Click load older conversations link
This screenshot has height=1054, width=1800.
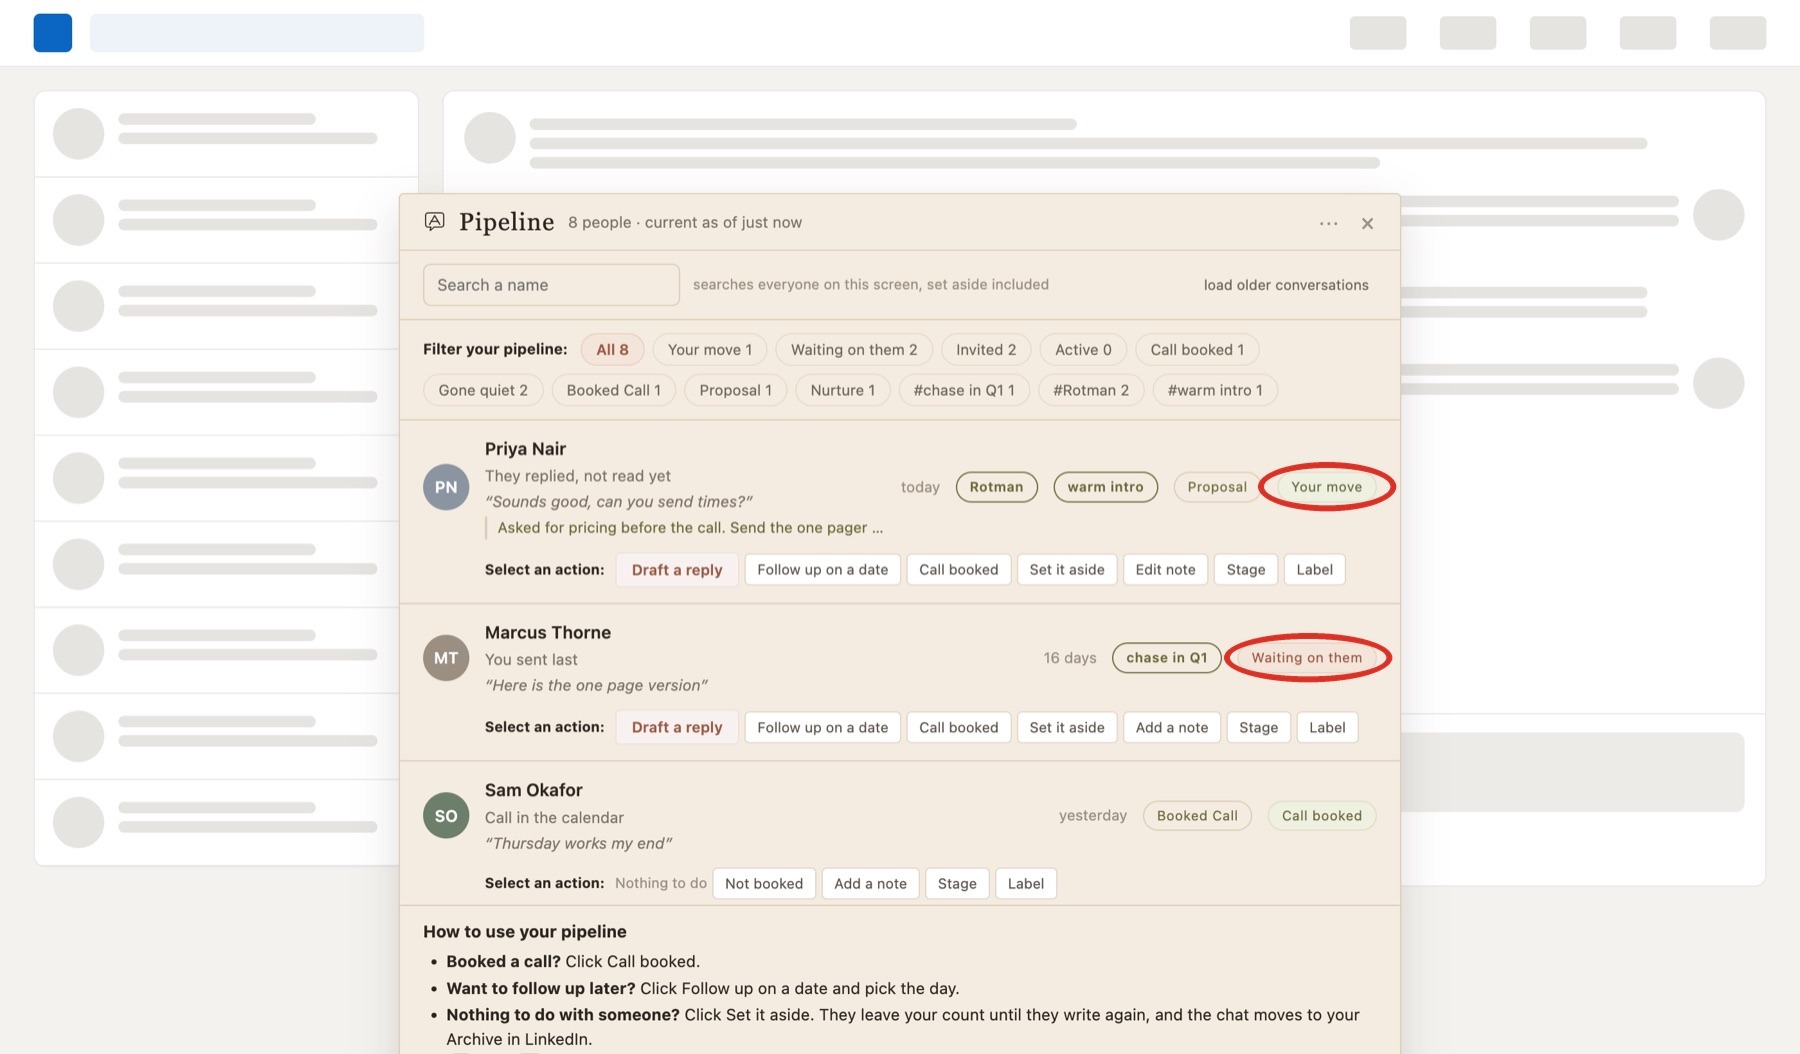(x=1286, y=285)
